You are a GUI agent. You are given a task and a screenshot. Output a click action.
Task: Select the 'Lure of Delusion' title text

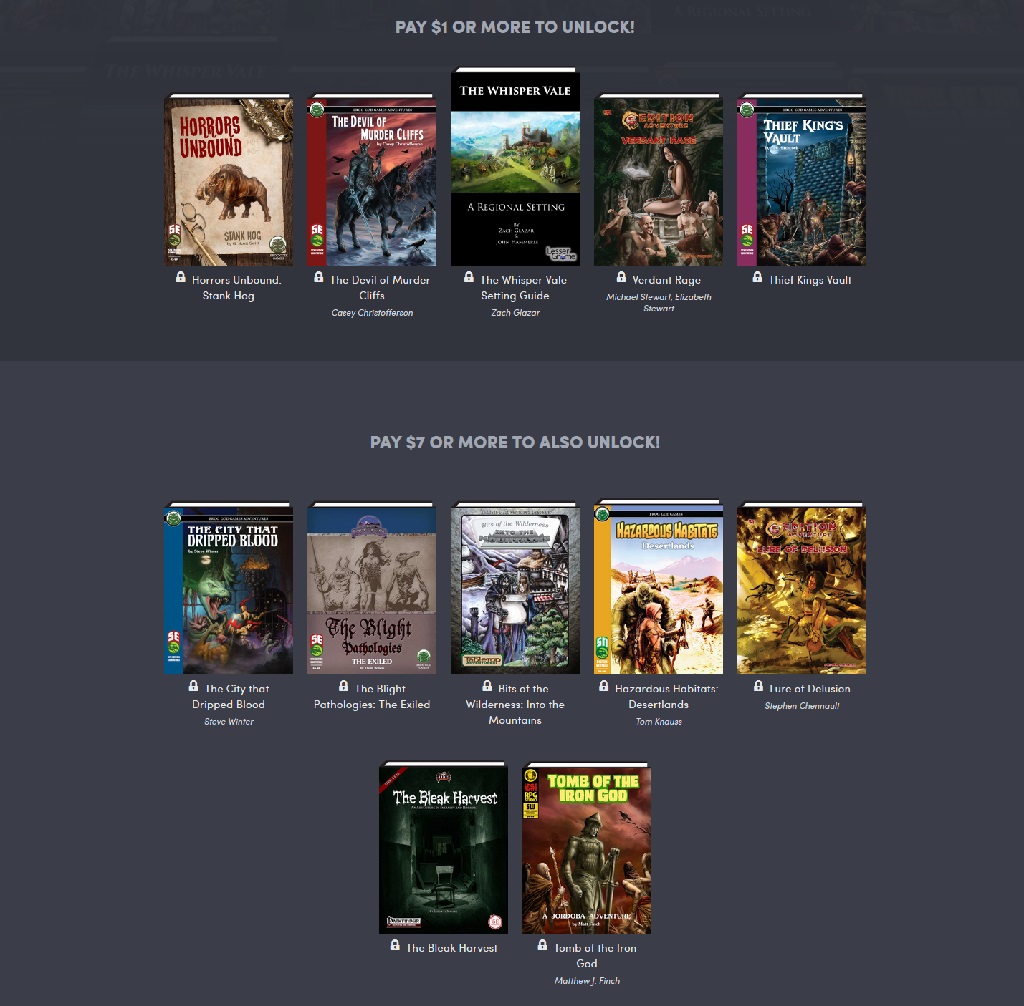click(810, 689)
